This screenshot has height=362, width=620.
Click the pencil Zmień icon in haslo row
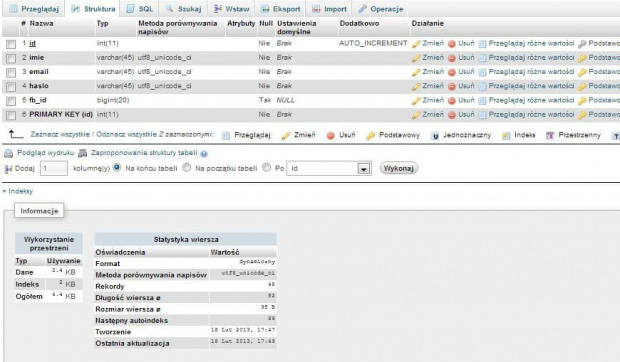(416, 87)
